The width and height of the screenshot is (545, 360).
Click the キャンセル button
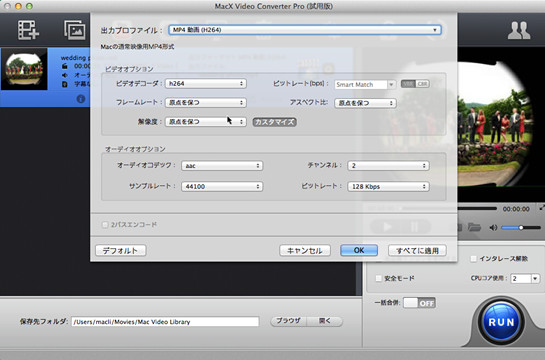(305, 251)
